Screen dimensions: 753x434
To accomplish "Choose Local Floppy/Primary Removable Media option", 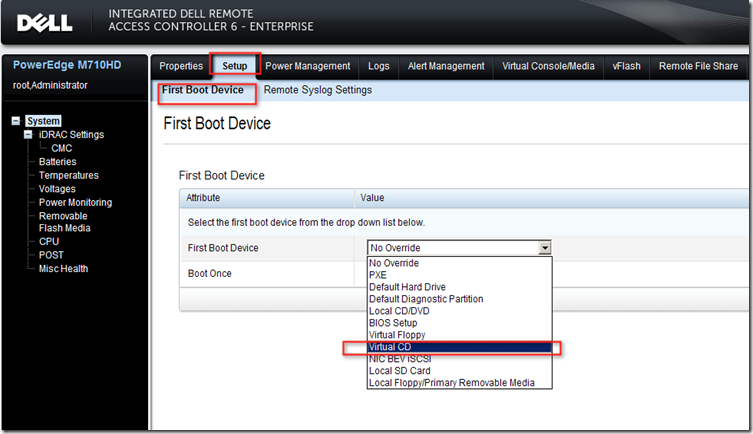I will (x=460, y=383).
